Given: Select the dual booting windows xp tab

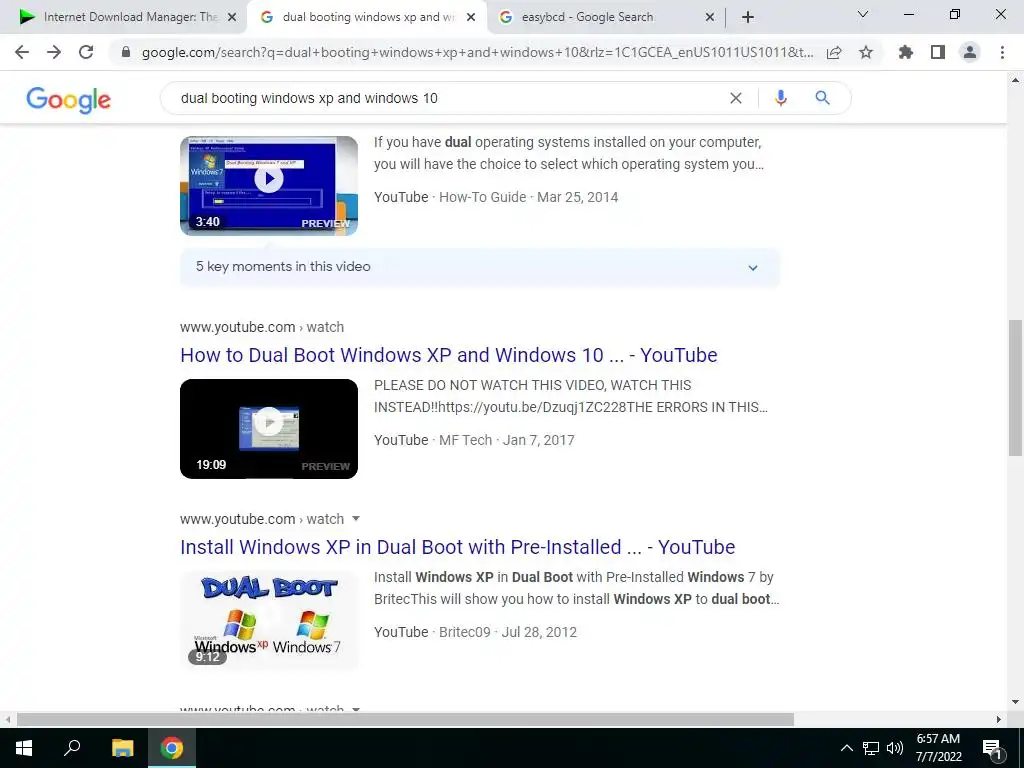Looking at the screenshot, I should coord(367,18).
